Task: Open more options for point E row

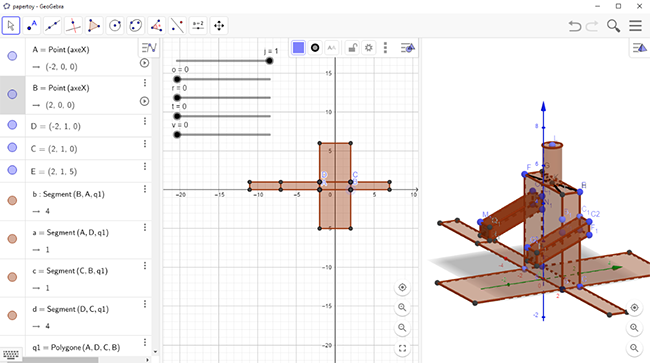Action: [x=145, y=166]
